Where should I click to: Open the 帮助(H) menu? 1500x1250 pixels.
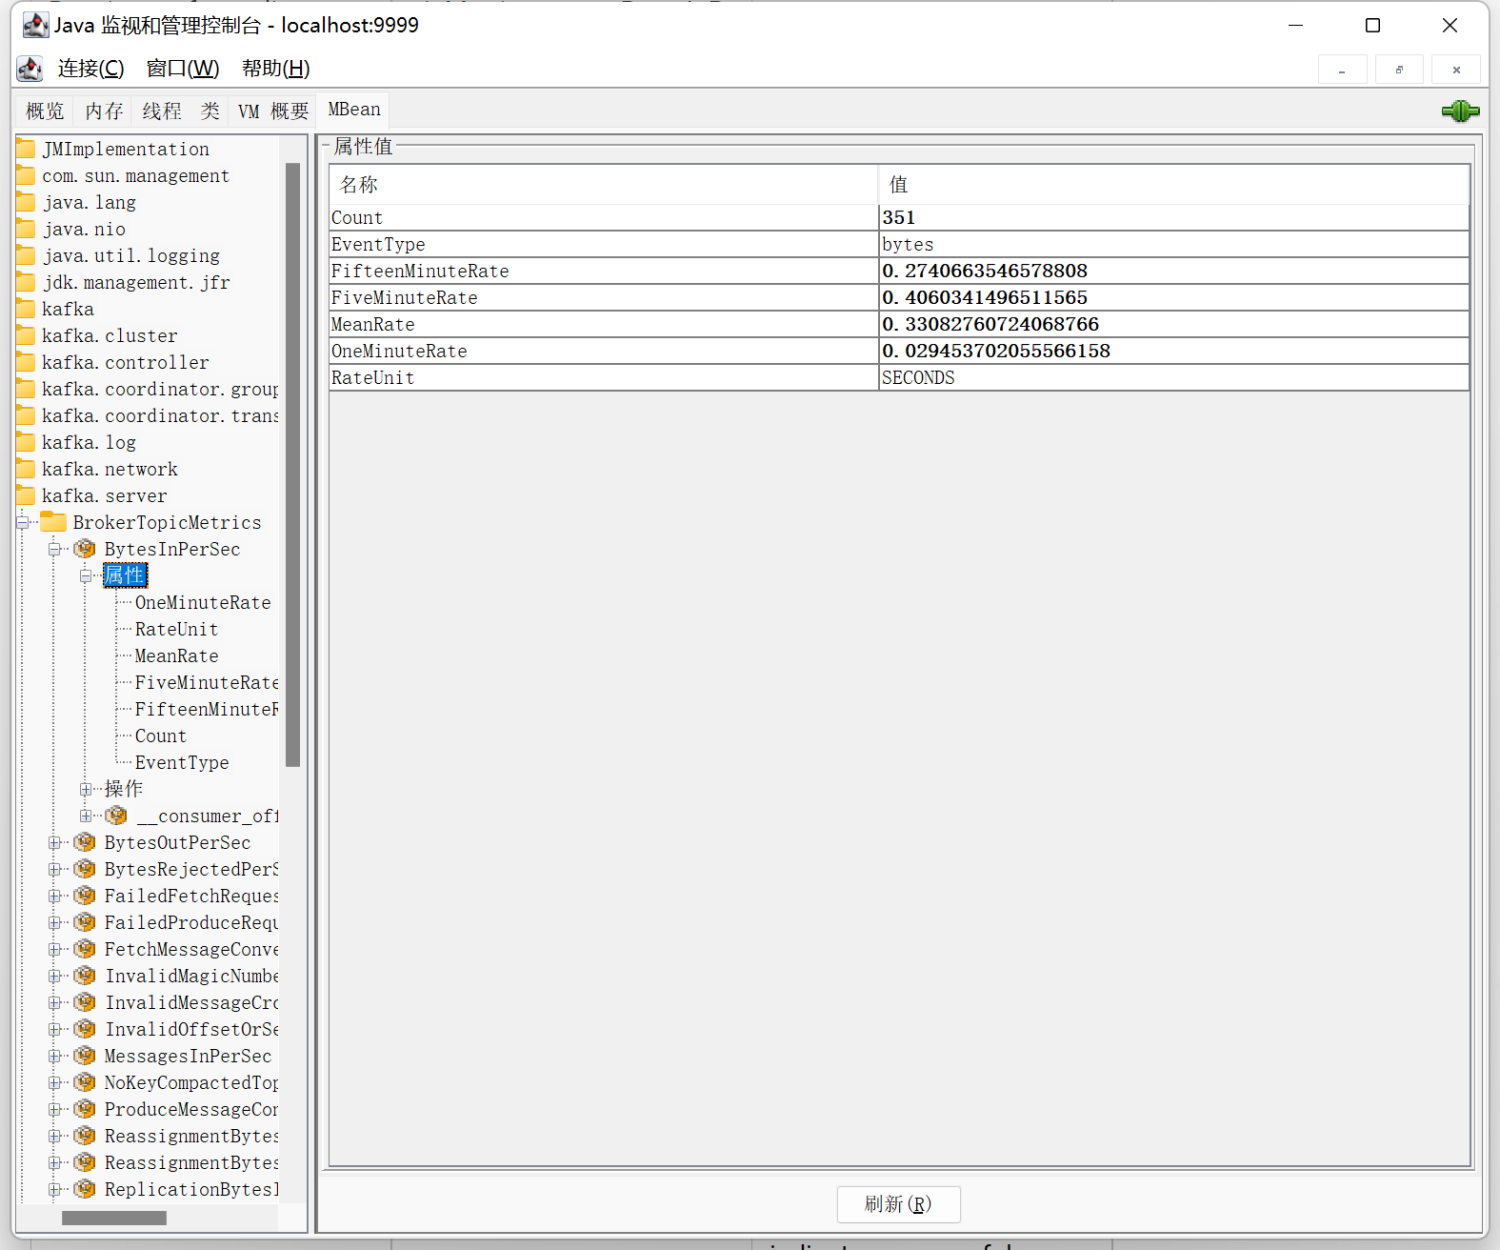point(276,69)
